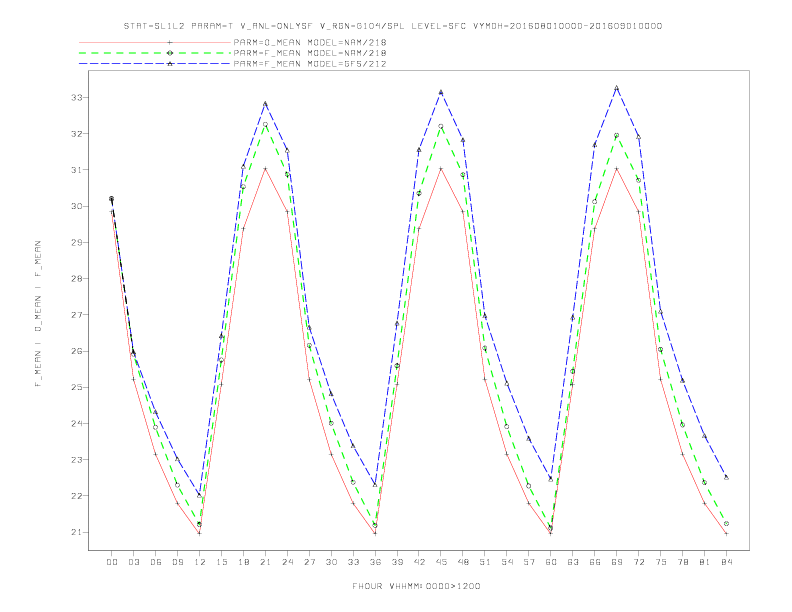Click y-axis tick label 32
The height and width of the screenshot is (612, 792).
[x=77, y=134]
